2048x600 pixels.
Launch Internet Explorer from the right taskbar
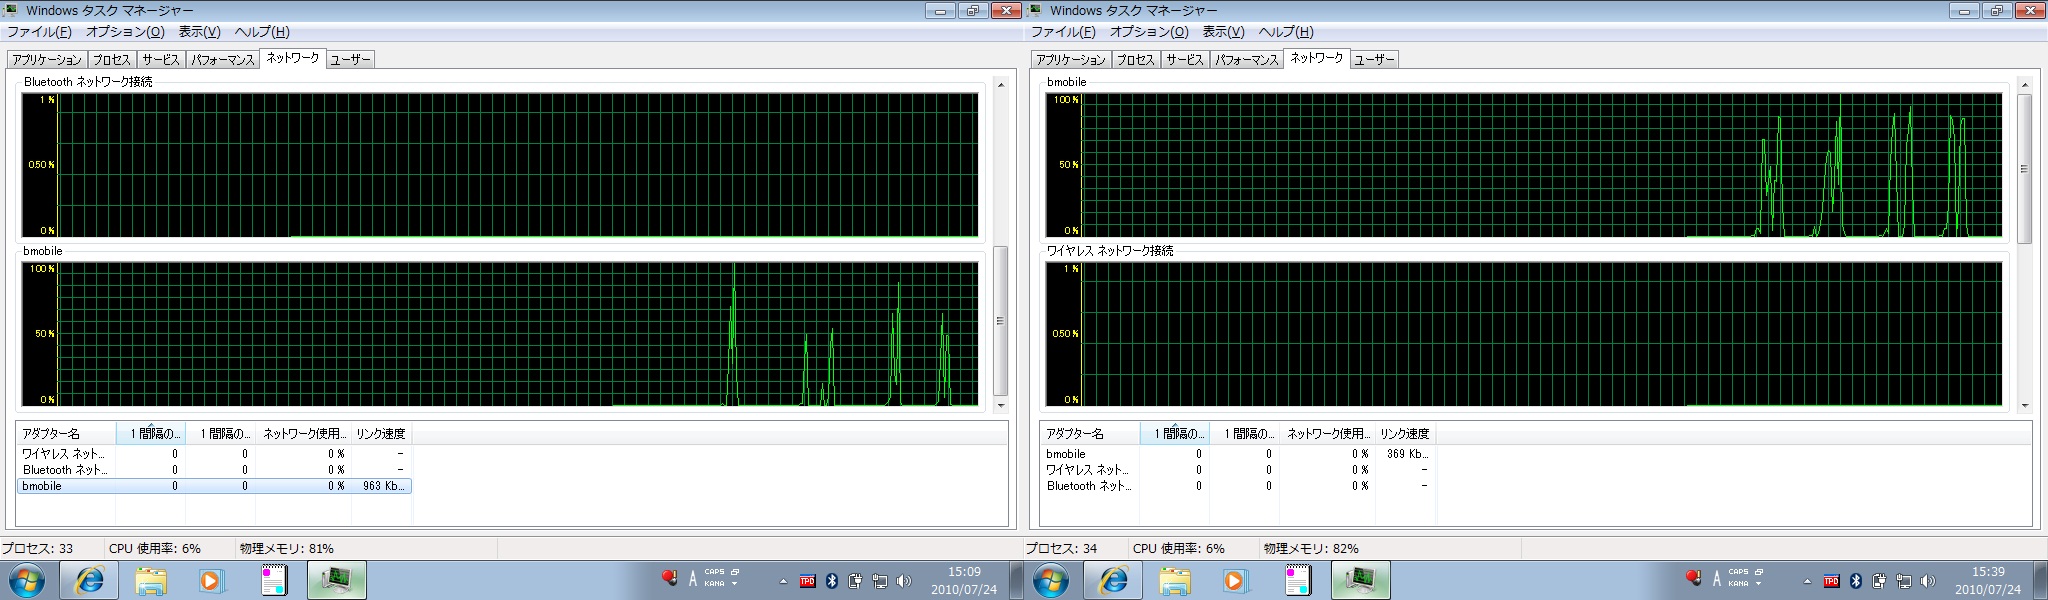coord(1114,580)
